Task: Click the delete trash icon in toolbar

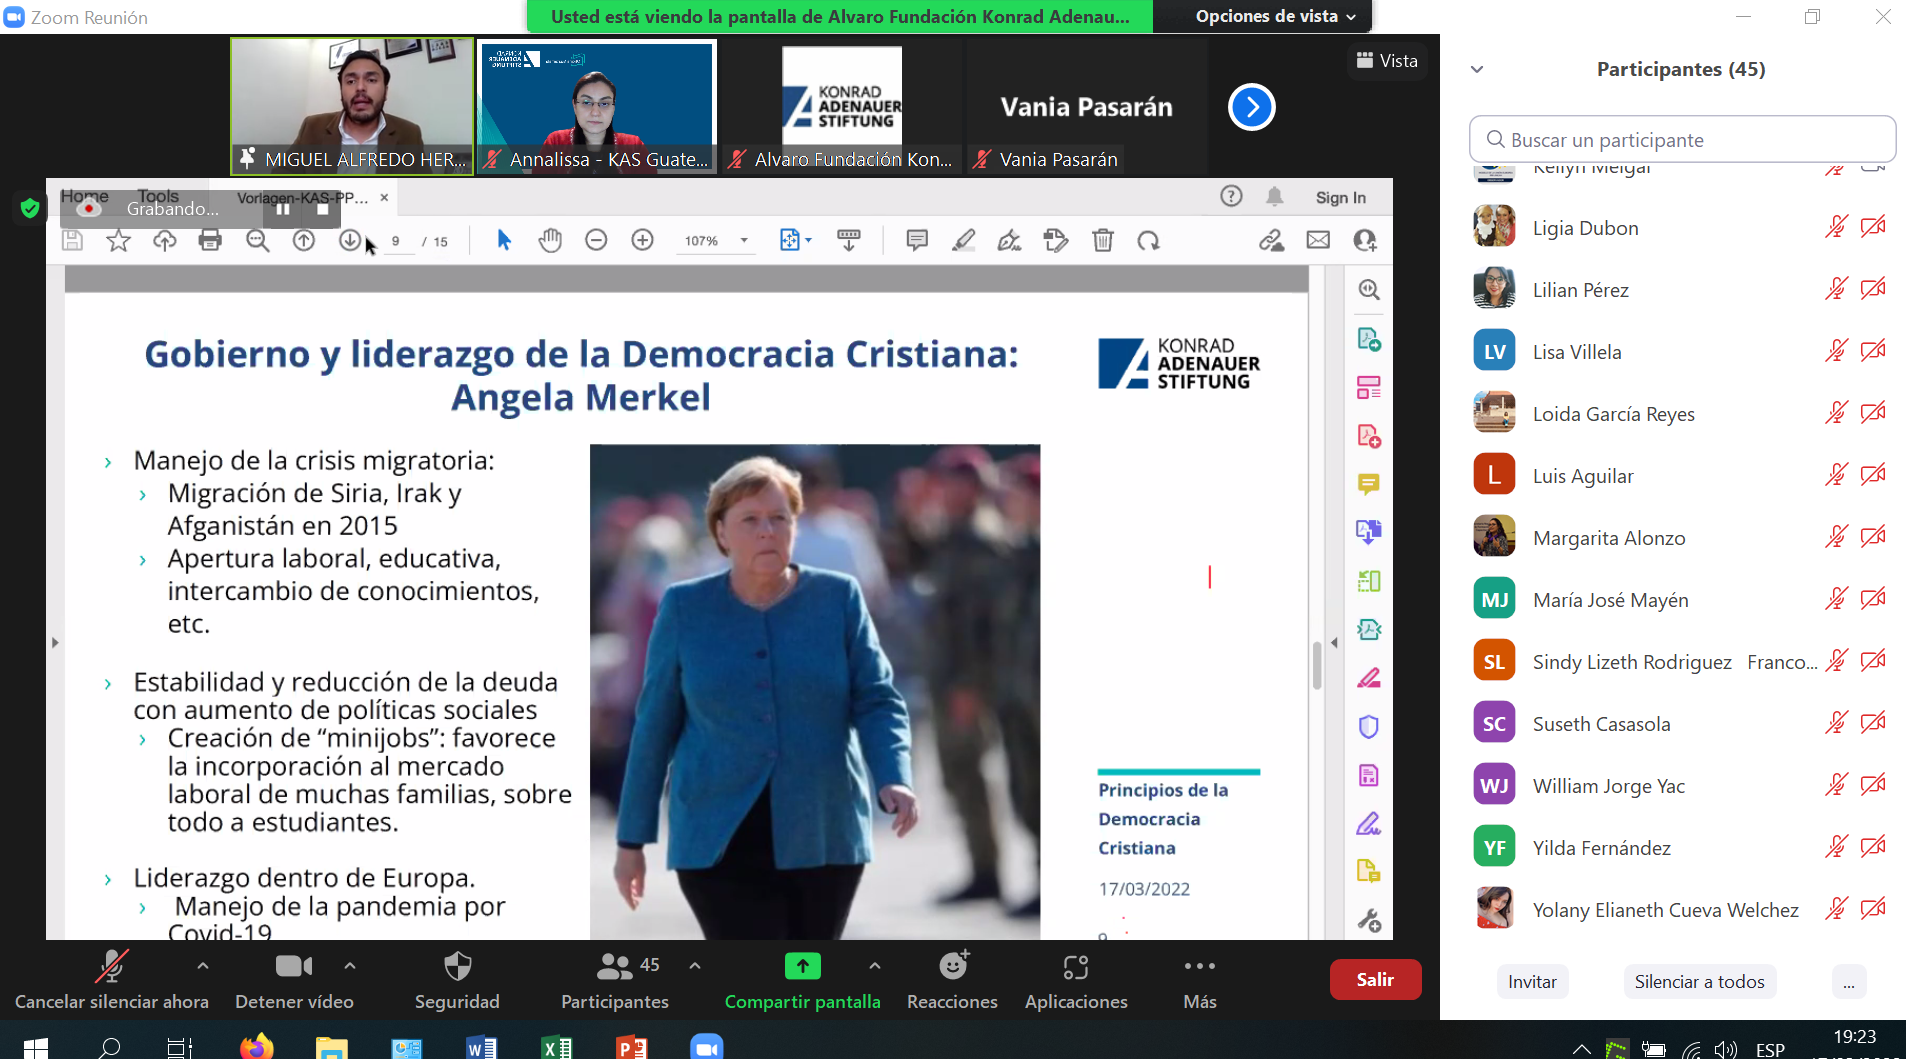Action: pos(1102,240)
